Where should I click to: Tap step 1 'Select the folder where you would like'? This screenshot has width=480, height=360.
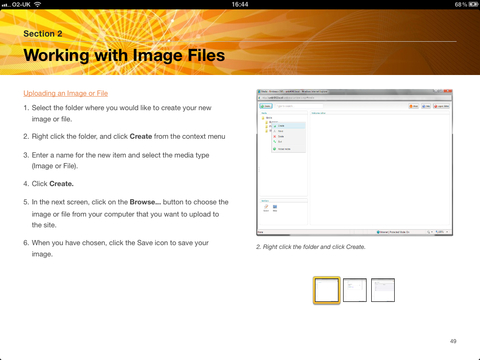(x=117, y=113)
